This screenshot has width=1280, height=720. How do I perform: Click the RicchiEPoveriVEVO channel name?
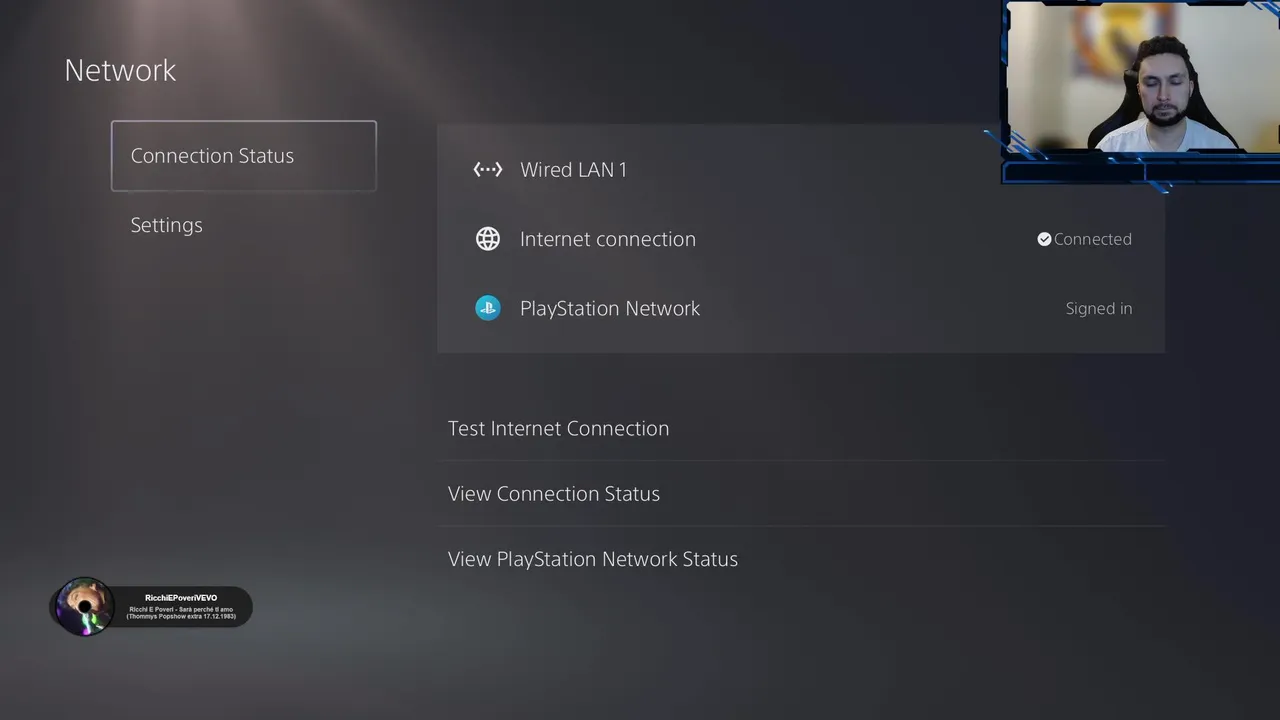point(181,598)
